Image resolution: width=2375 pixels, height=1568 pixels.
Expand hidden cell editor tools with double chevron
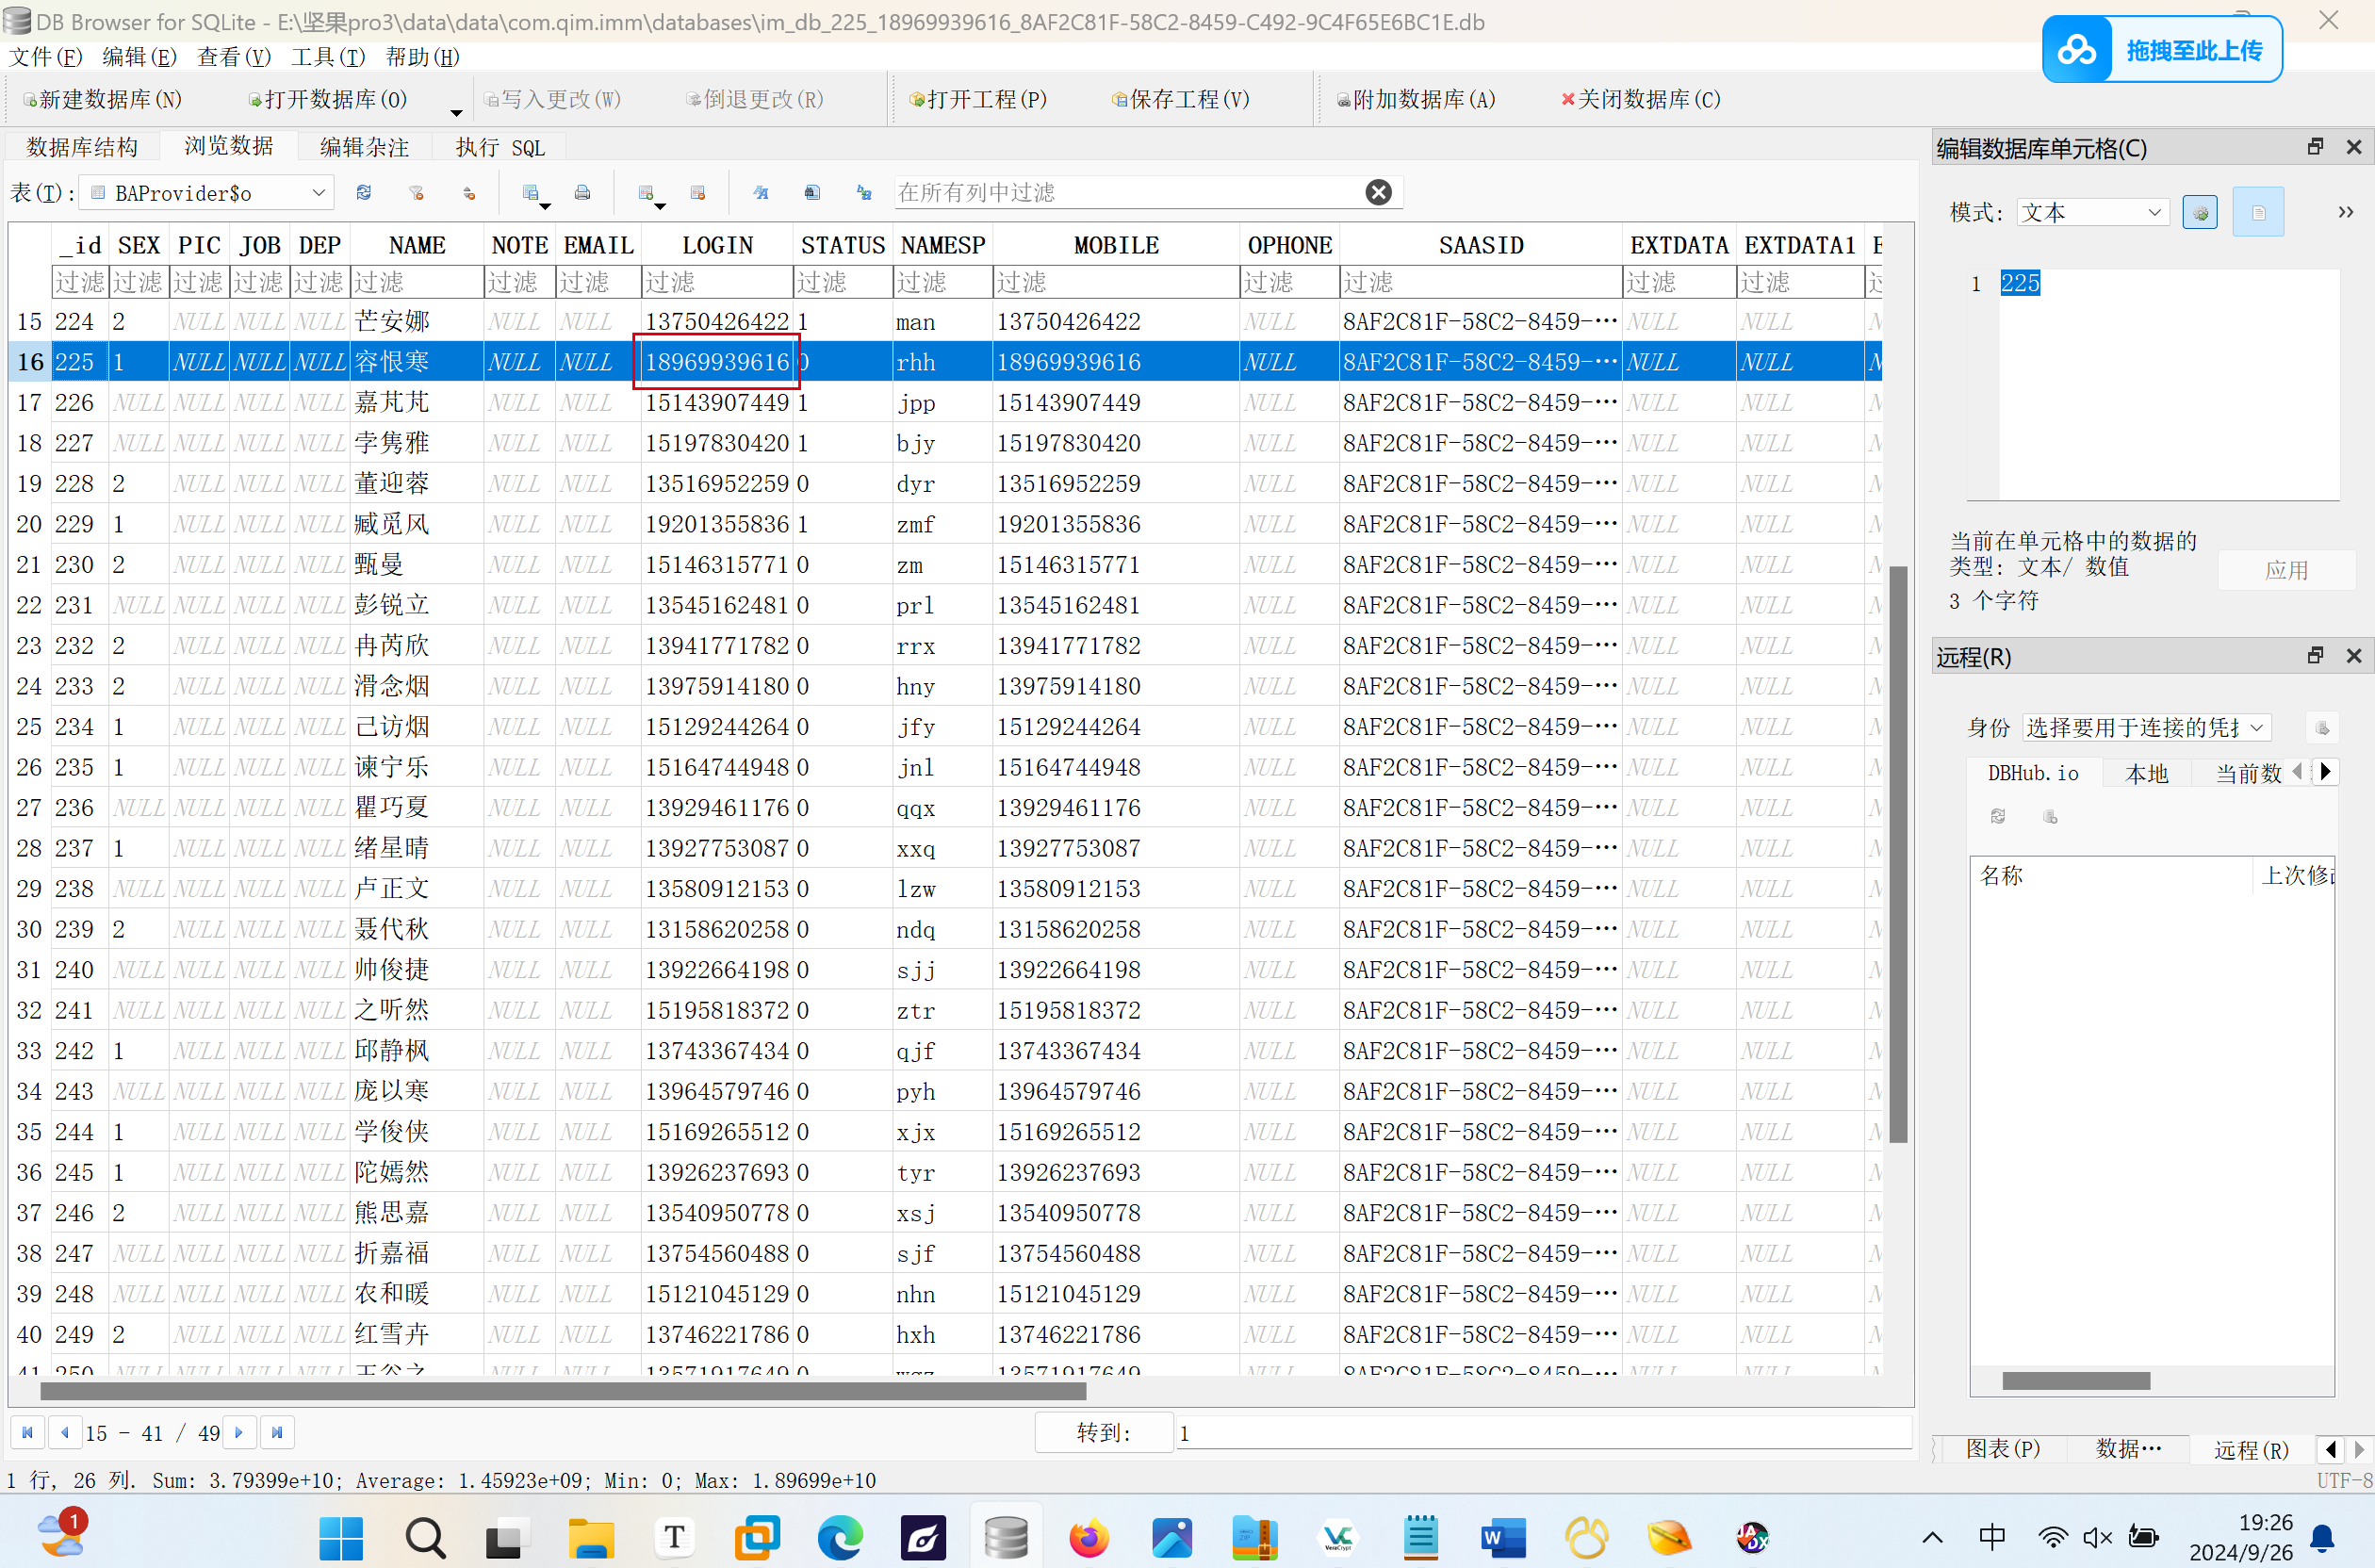tap(2345, 212)
